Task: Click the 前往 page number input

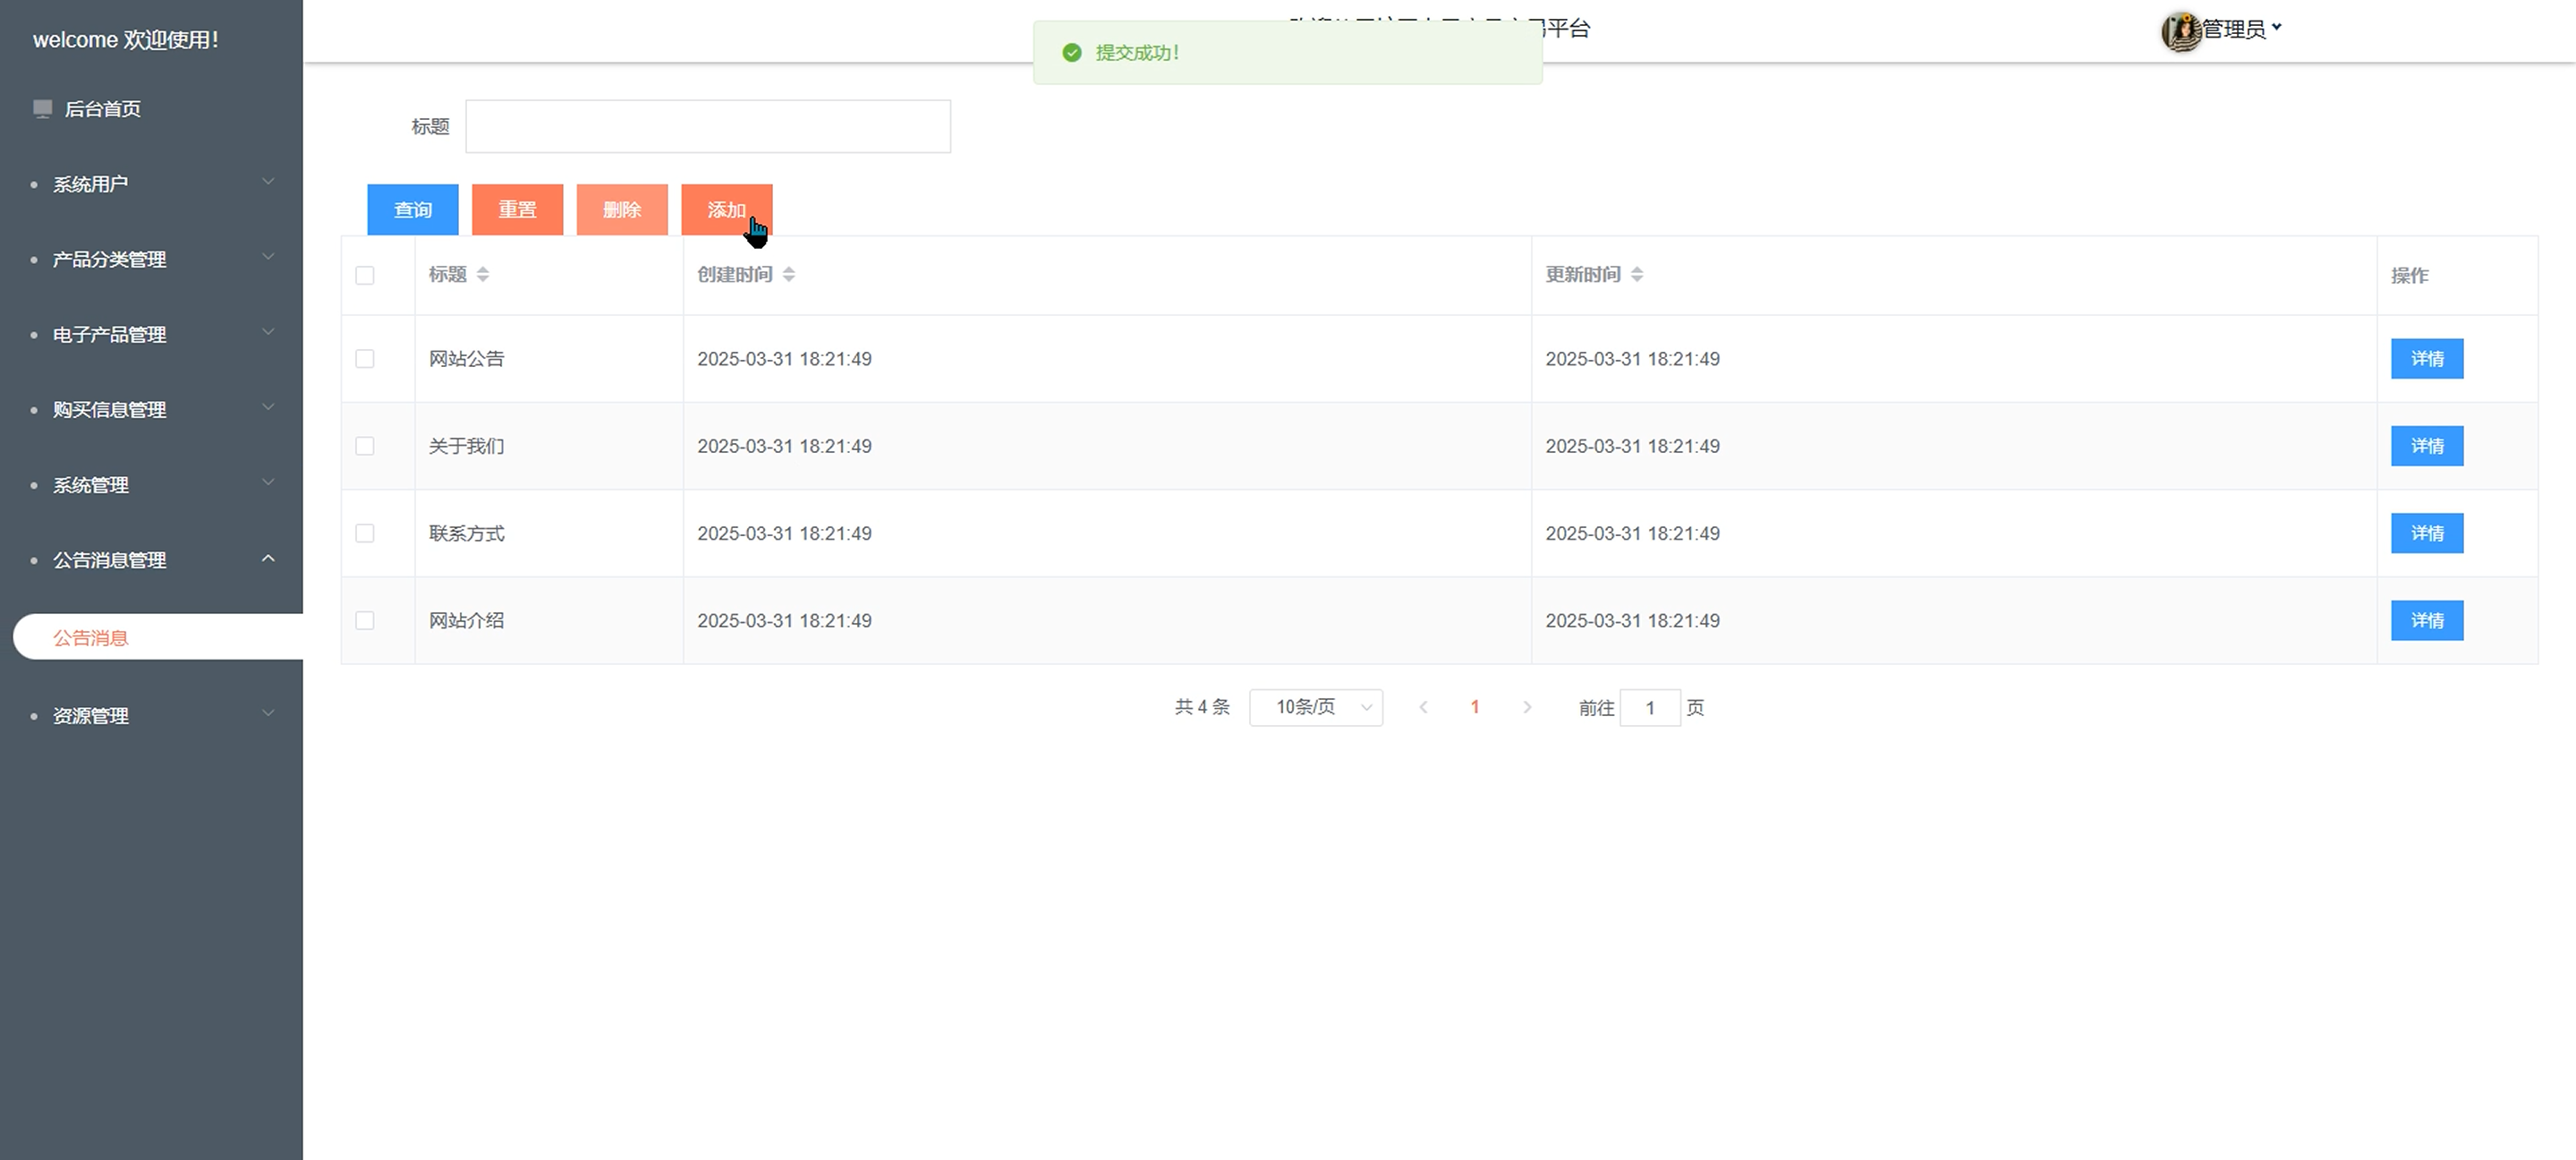Action: (1649, 708)
